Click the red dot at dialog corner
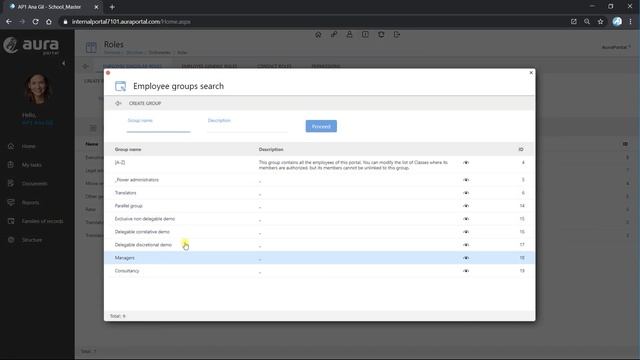This screenshot has height=360, width=640. [x=108, y=73]
